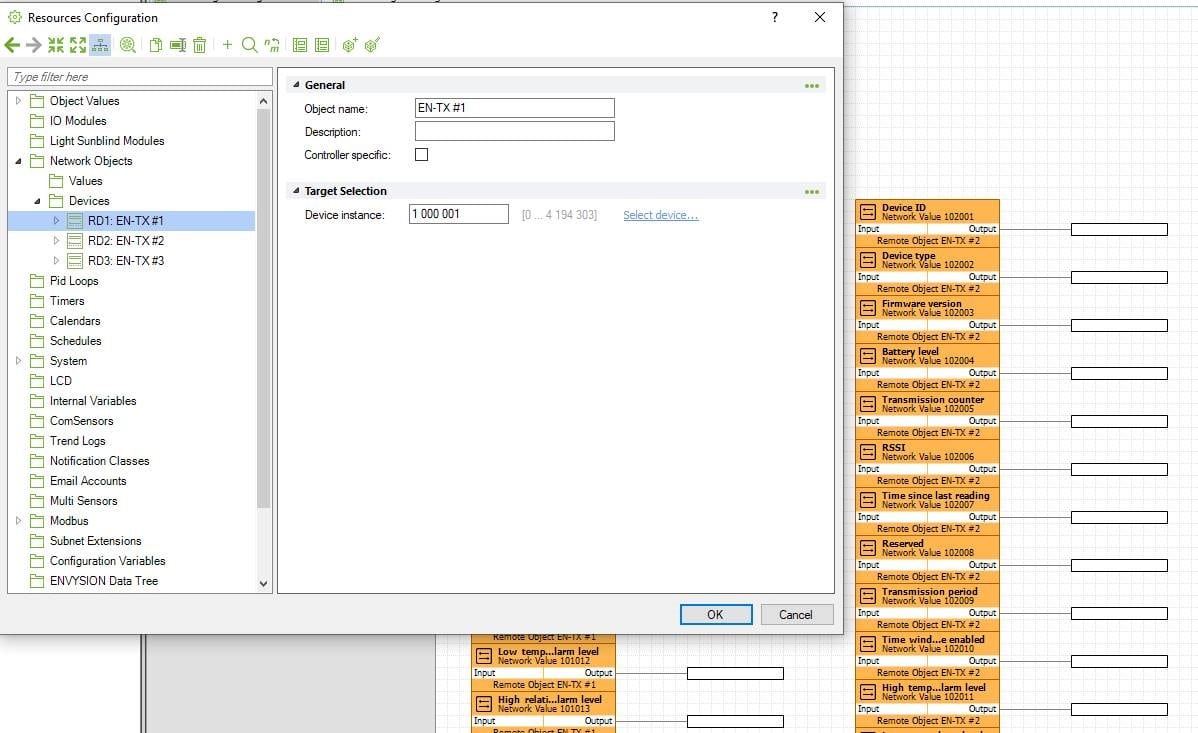The width and height of the screenshot is (1198, 733).
Task: Click the copy icon in toolbar
Action: [156, 45]
